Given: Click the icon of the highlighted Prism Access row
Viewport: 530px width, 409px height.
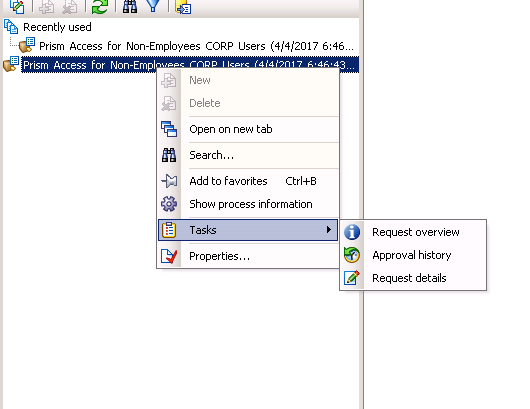Looking at the screenshot, I should [11, 64].
